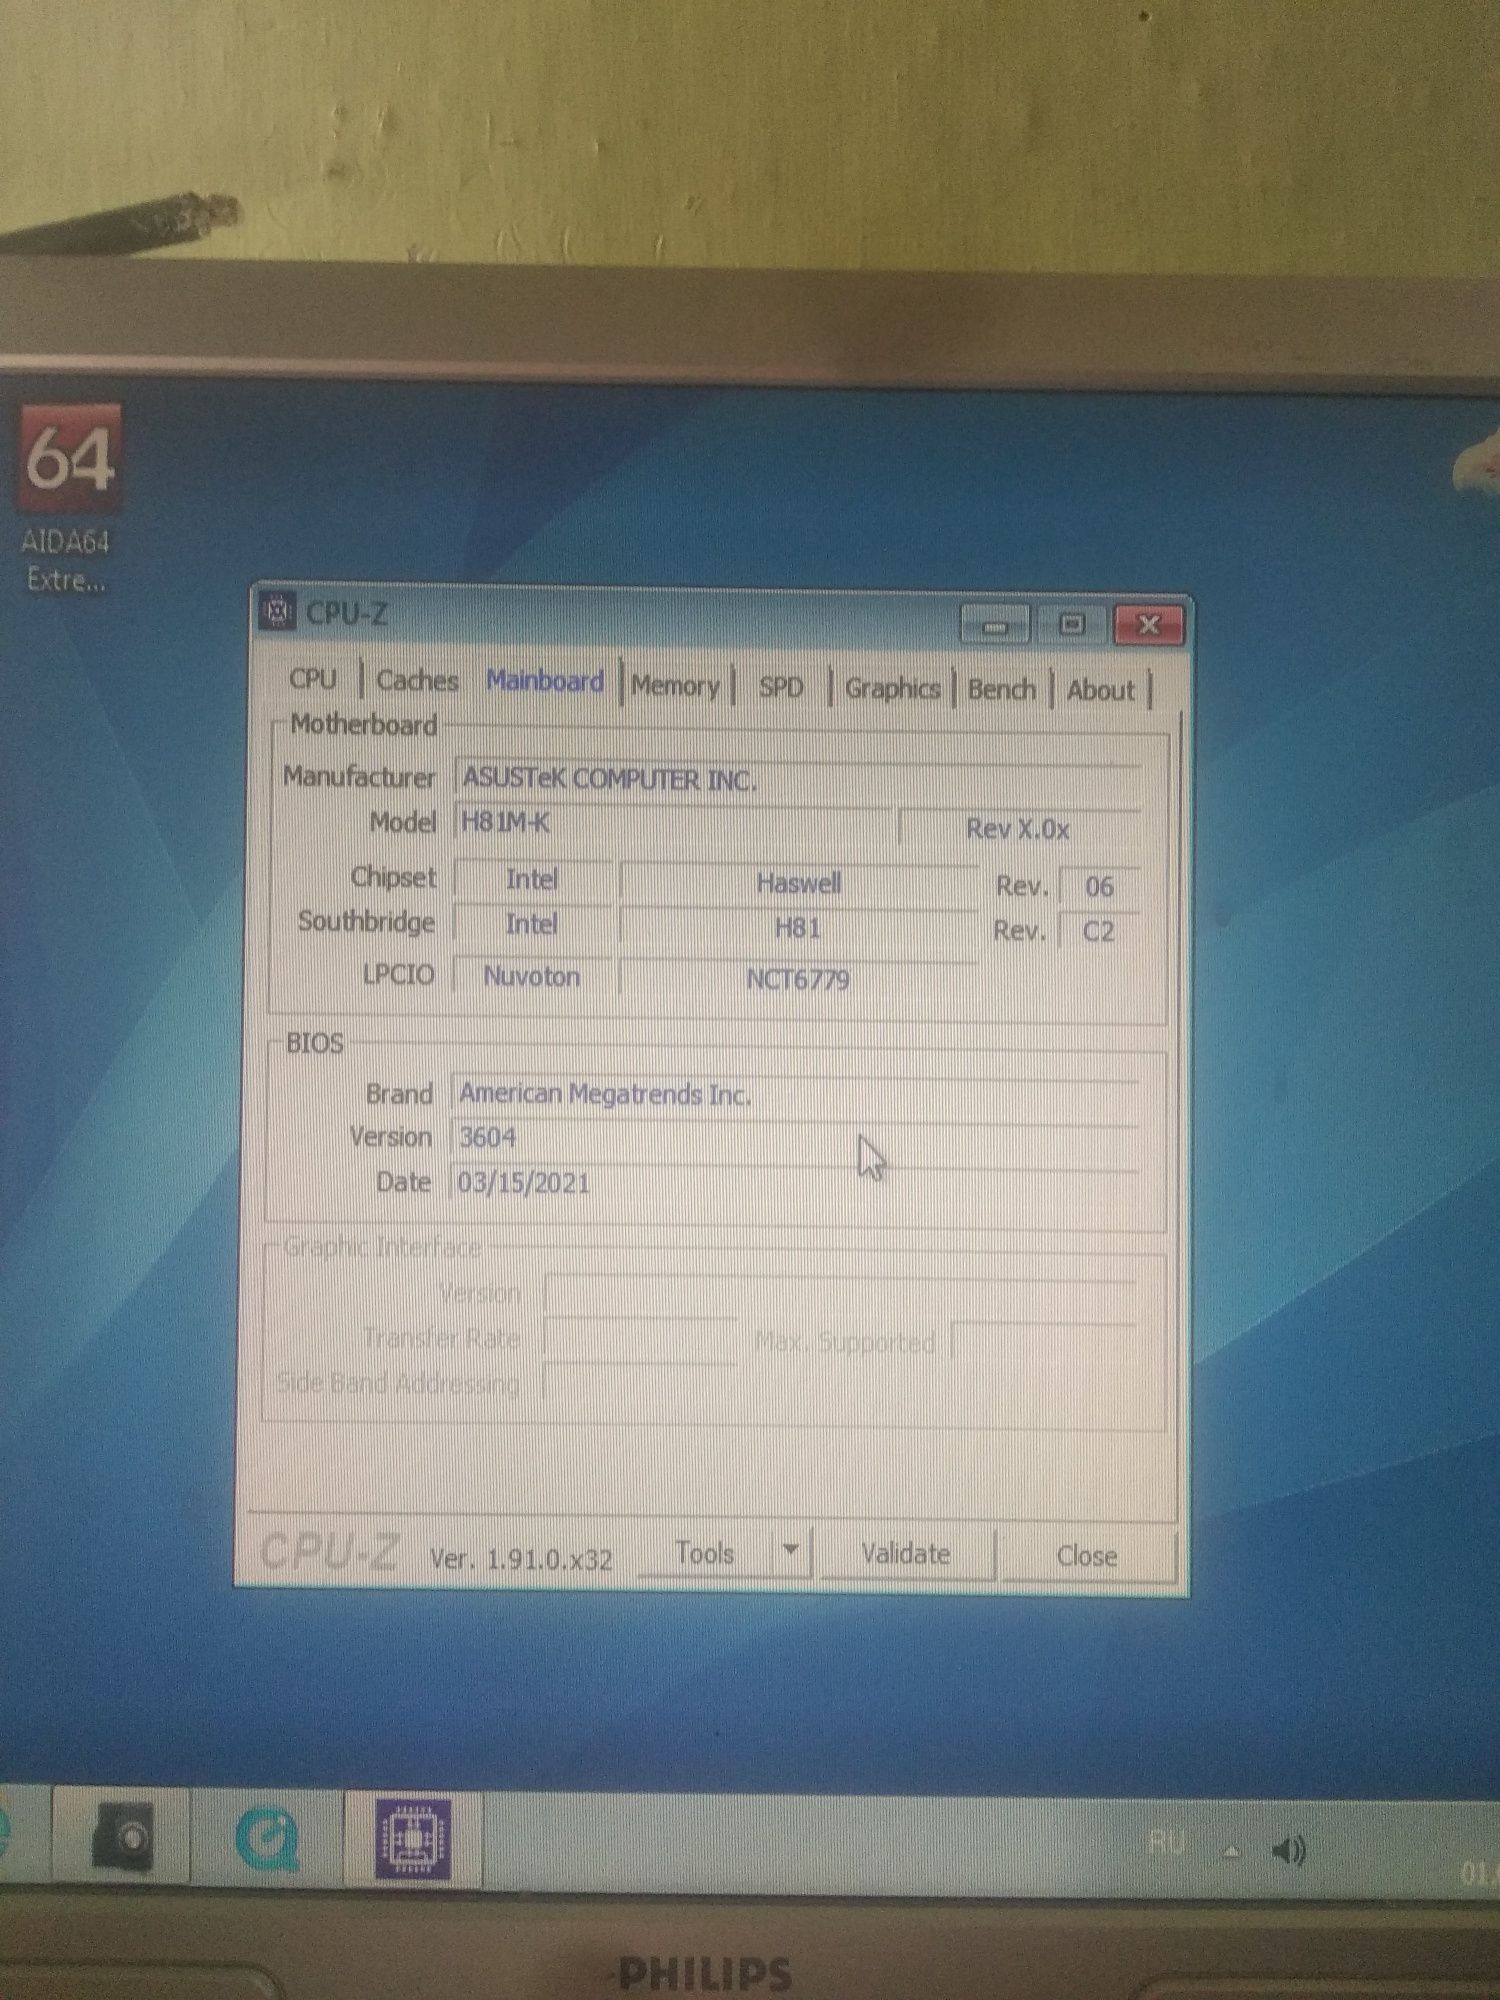Image resolution: width=1500 pixels, height=2000 pixels.
Task: Click the southbridge revision C2 value
Action: pos(1098,931)
